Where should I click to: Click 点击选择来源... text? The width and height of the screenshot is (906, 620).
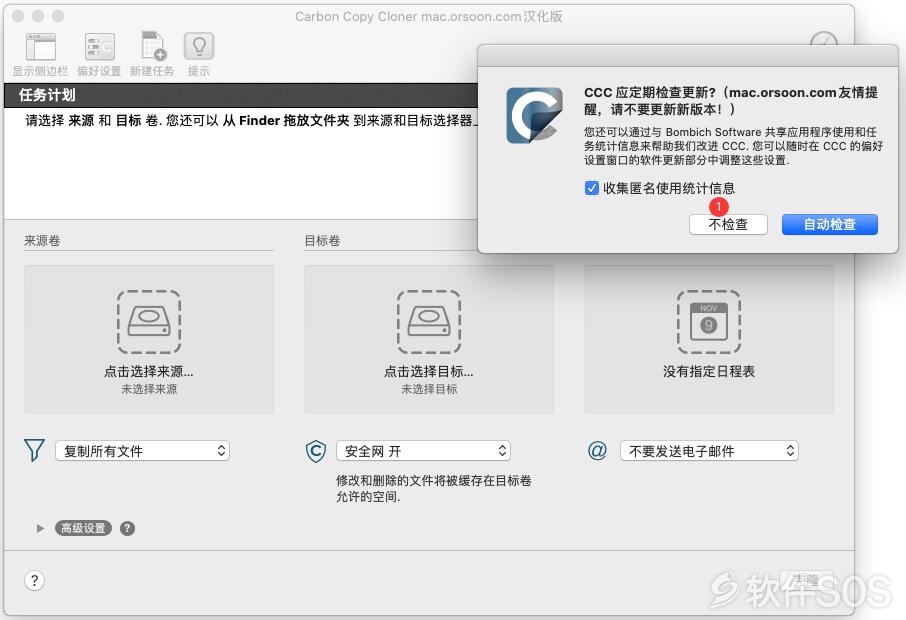(149, 372)
